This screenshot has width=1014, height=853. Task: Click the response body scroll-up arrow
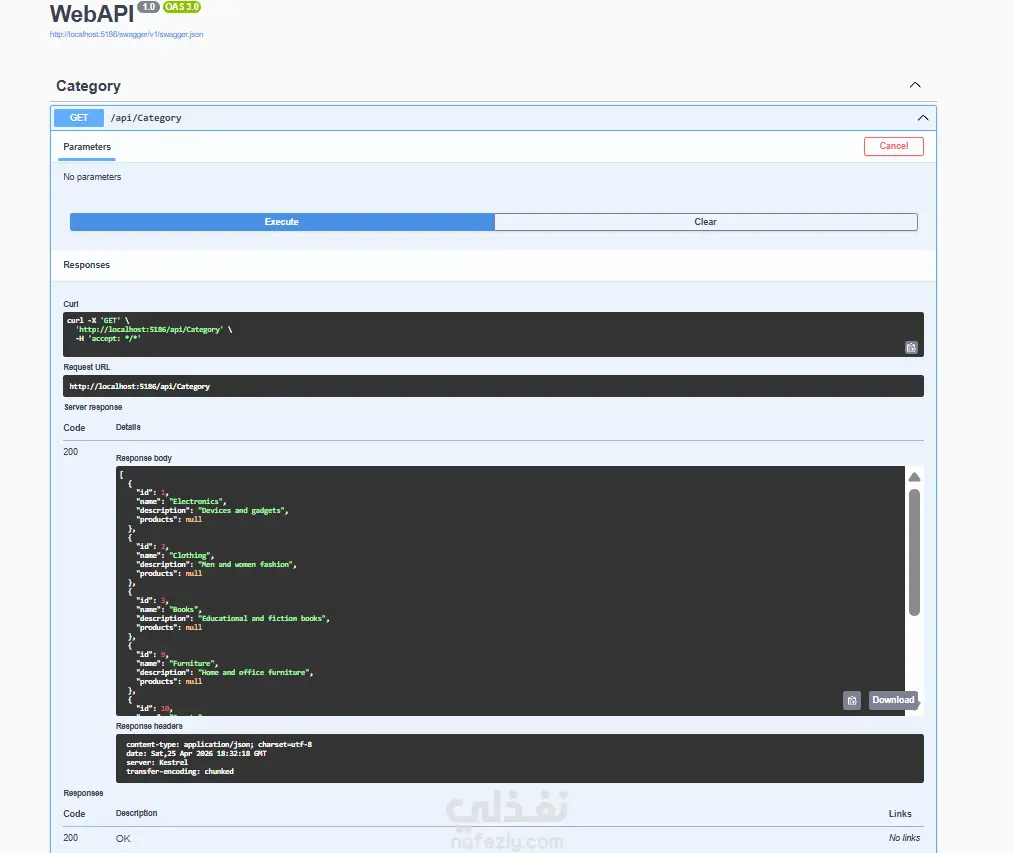point(914,477)
